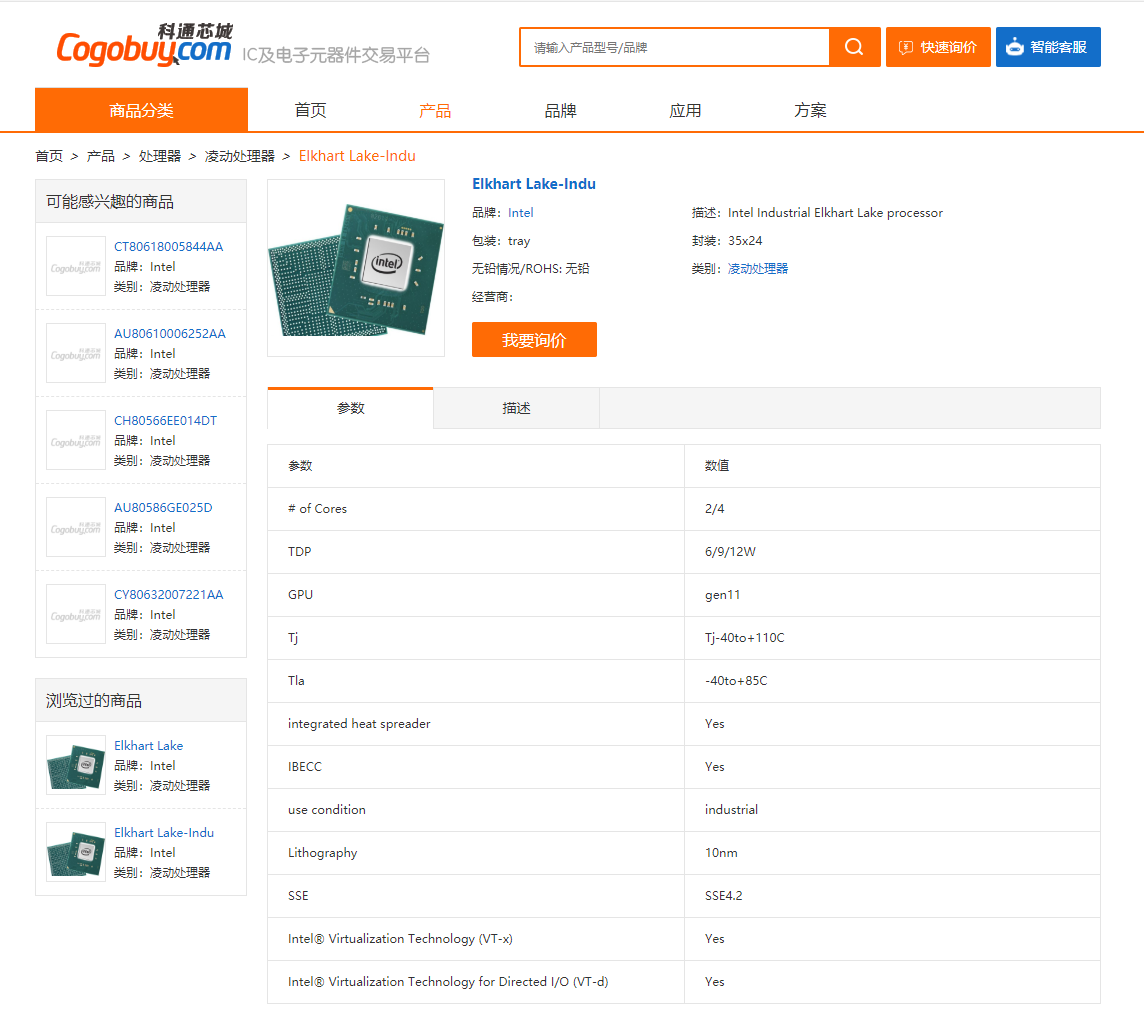Click the 我要询价 inquiry button
This screenshot has height=1012, width=1144.
[534, 339]
